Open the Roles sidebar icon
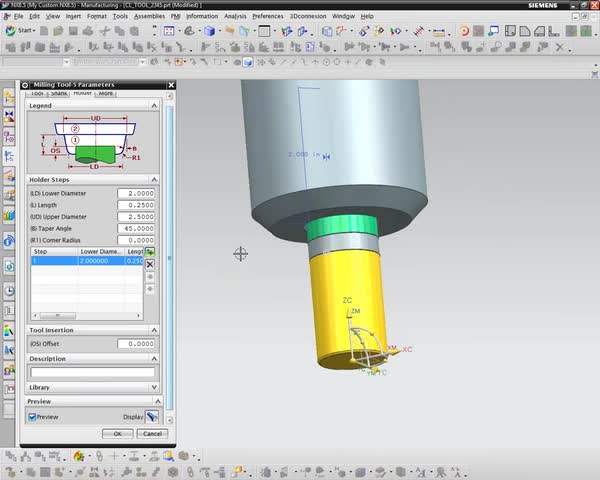 9,370
